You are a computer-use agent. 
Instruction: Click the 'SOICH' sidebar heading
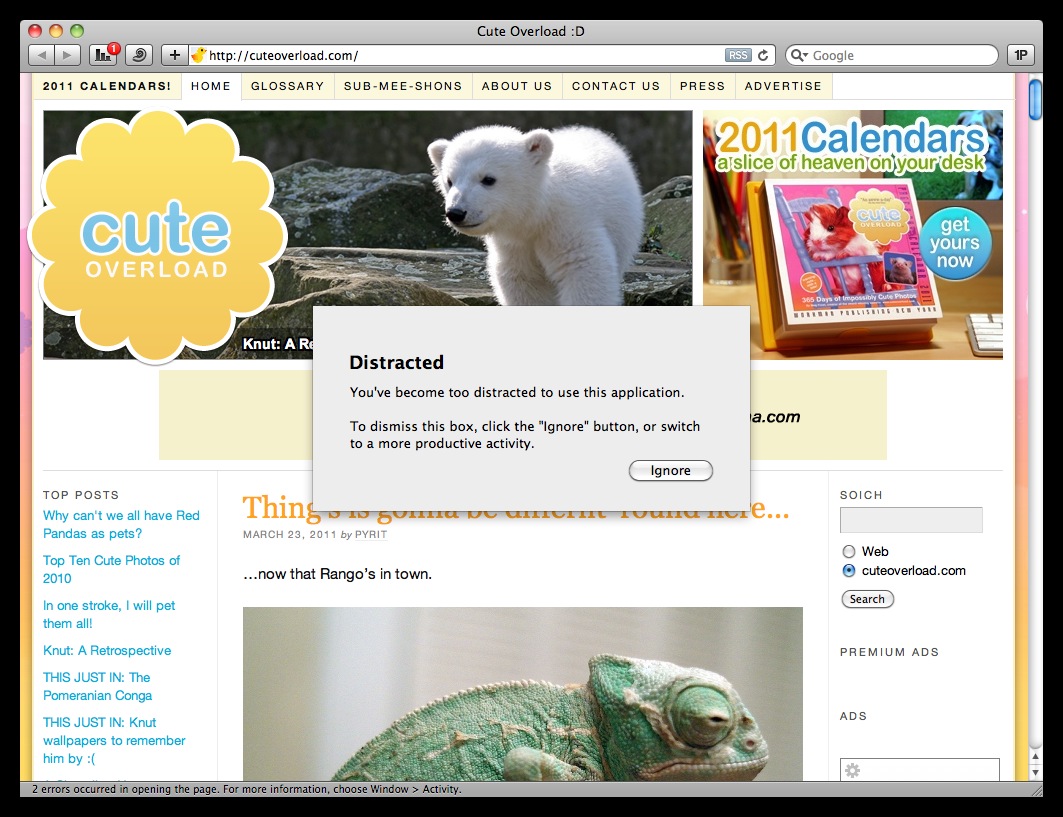(861, 495)
